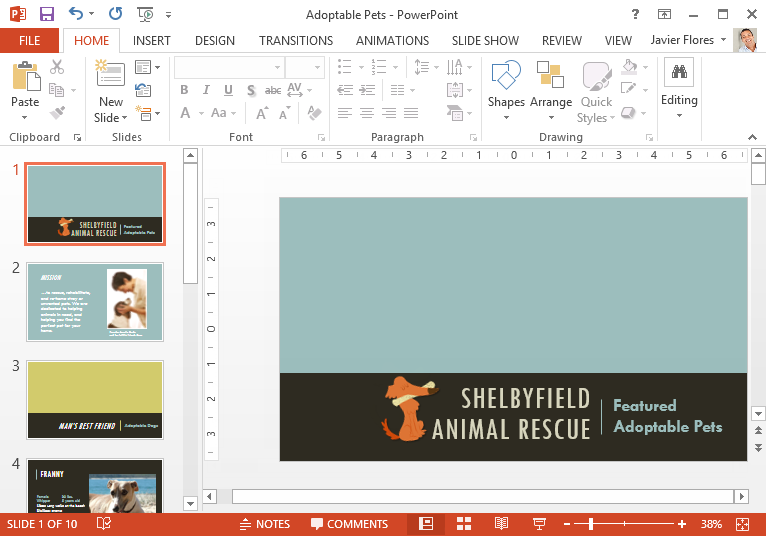Open the Editing dropdown

click(x=679, y=90)
